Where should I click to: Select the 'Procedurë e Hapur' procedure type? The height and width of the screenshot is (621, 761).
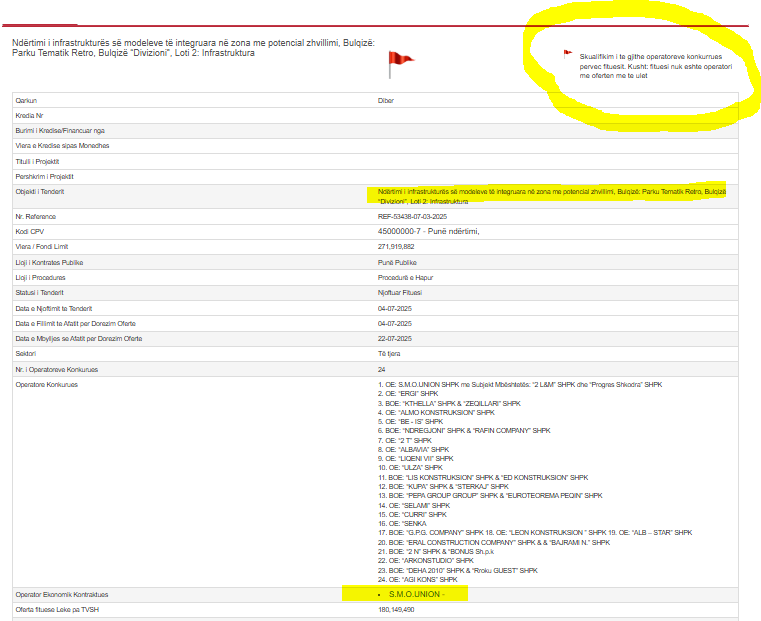[405, 277]
